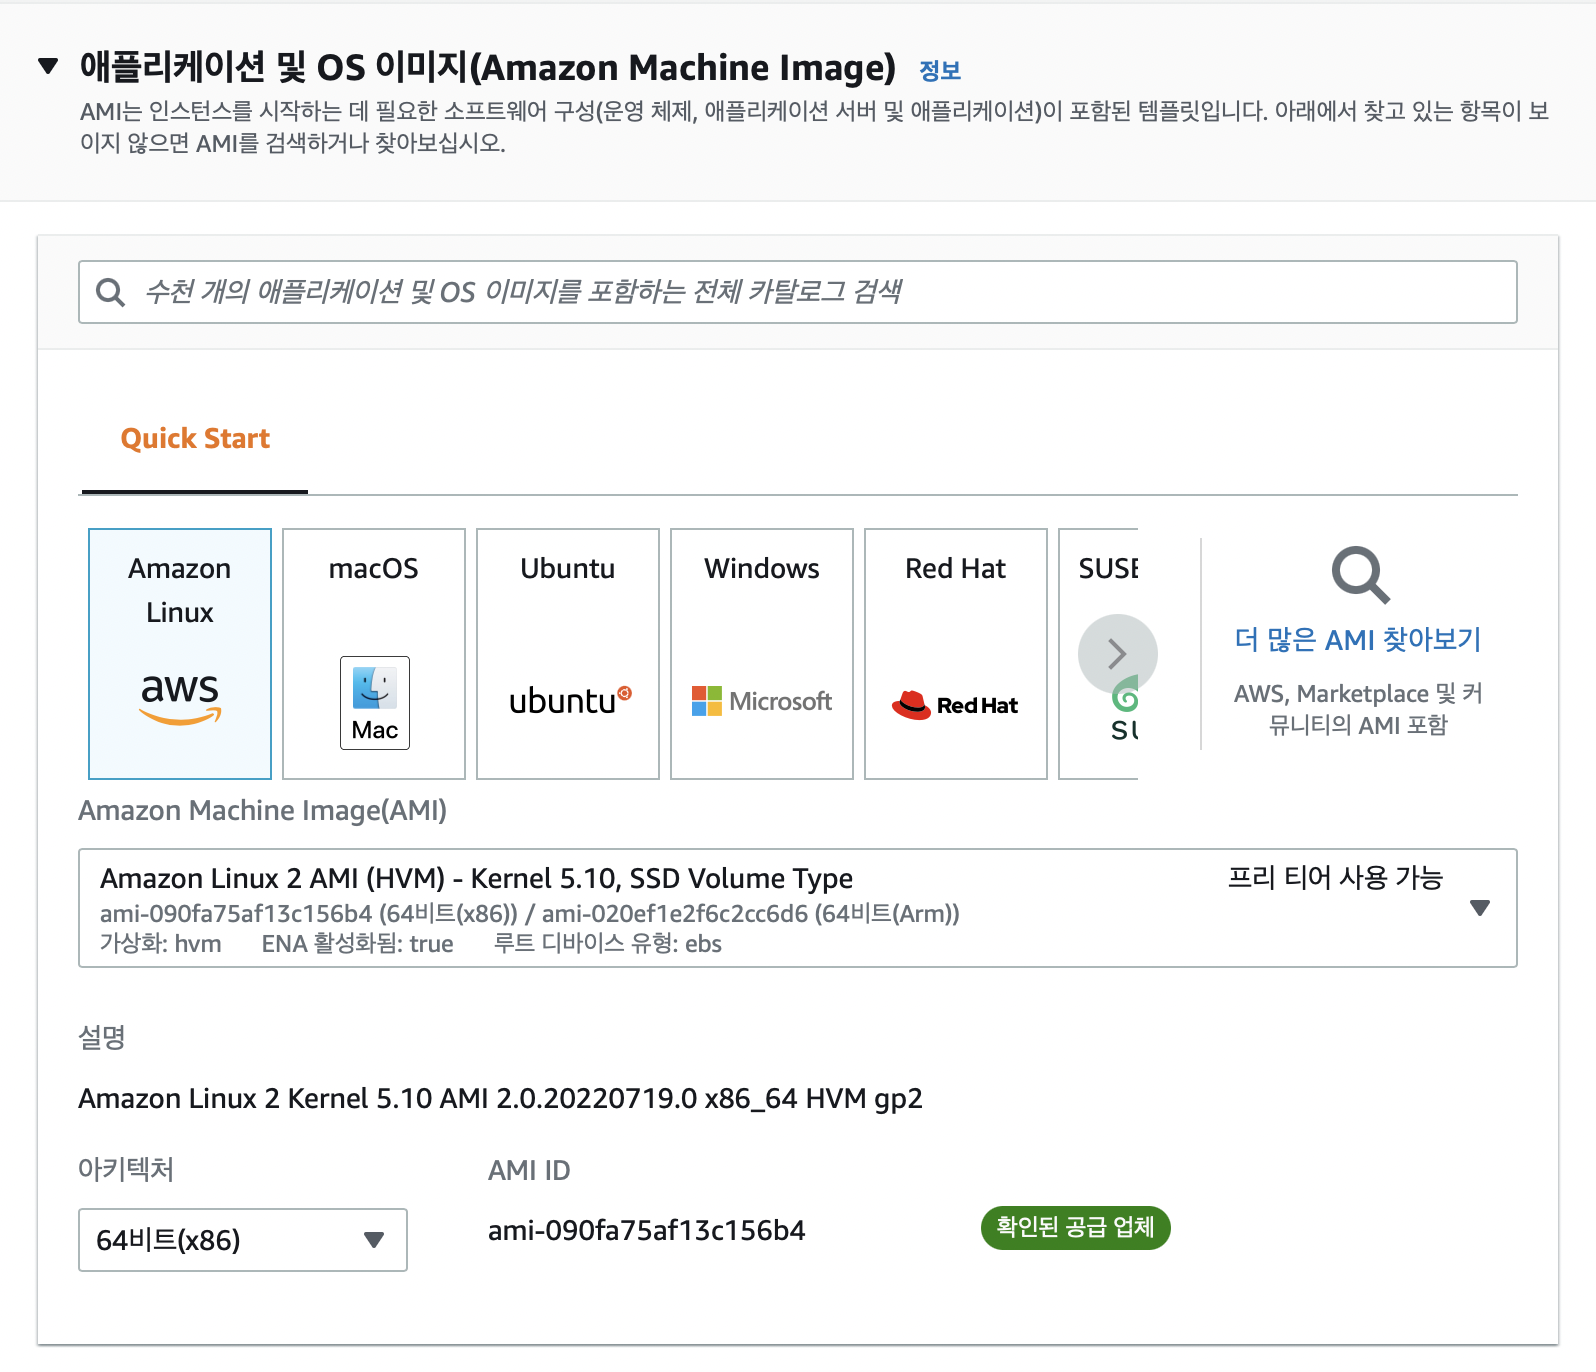Switch to the Quick Start tab
The height and width of the screenshot is (1372, 1596).
tap(195, 439)
